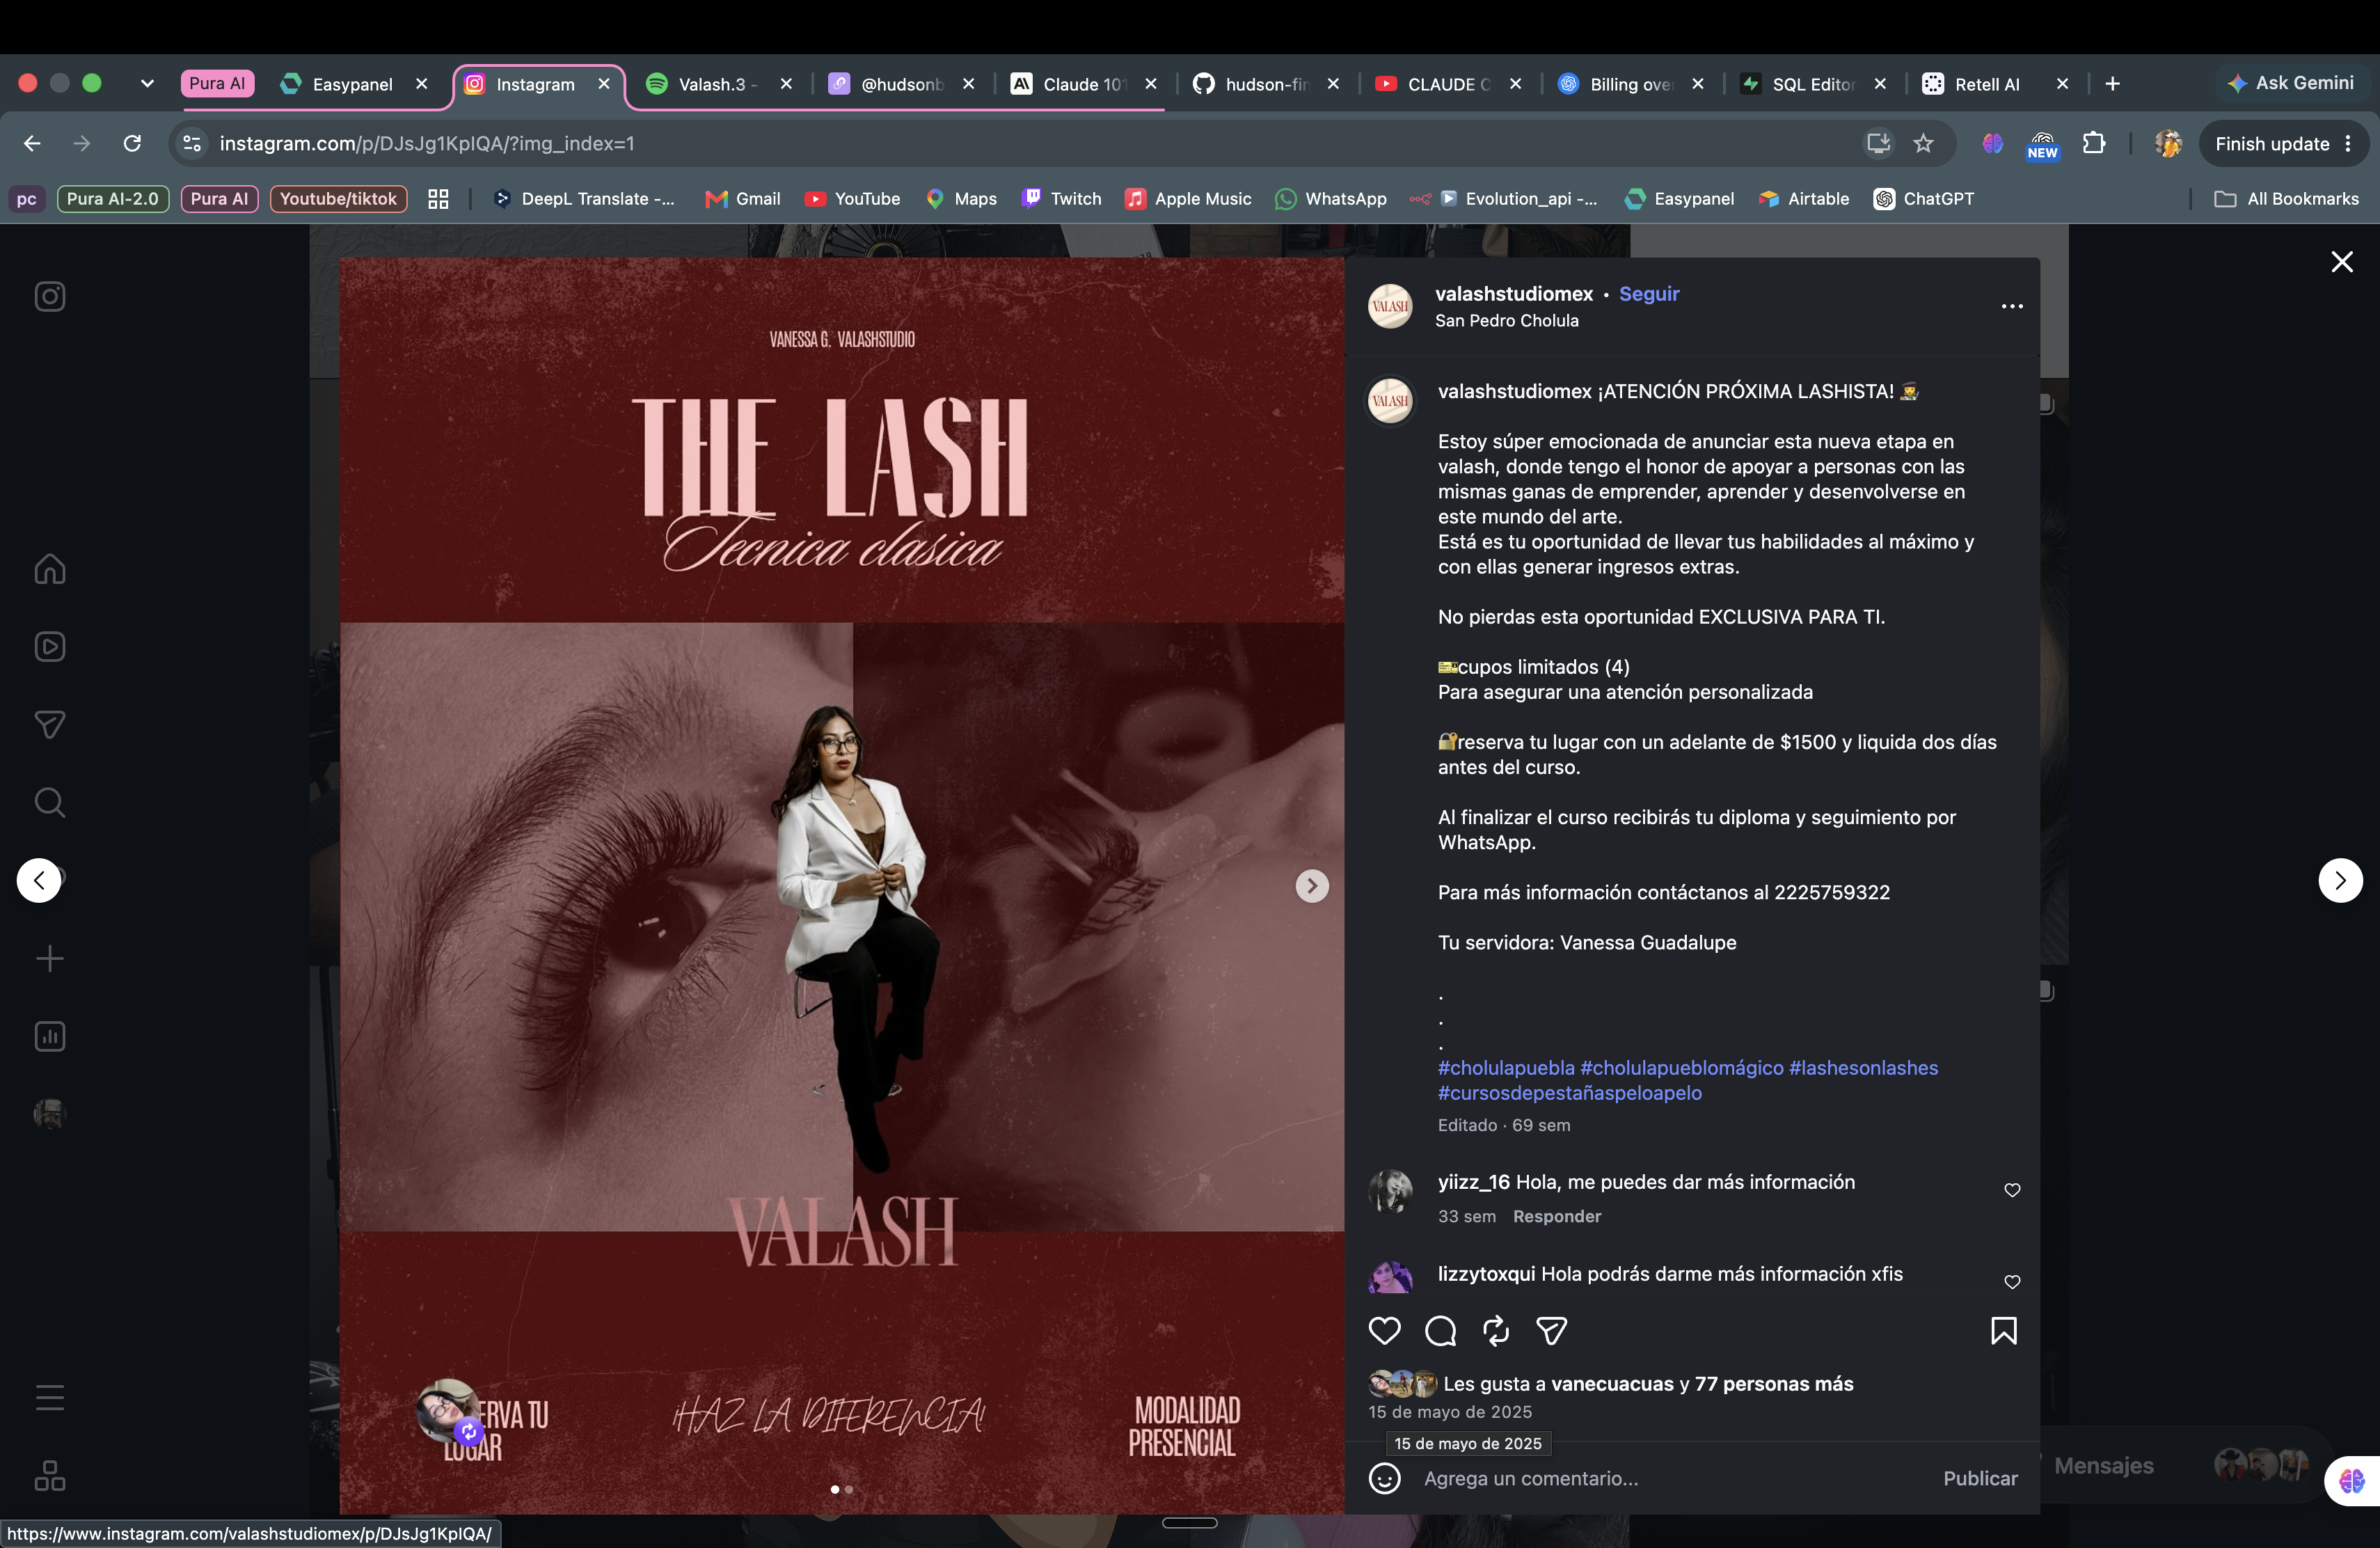This screenshot has height=1548, width=2380.
Task: Bookmark this page with star icon
Action: (1923, 144)
